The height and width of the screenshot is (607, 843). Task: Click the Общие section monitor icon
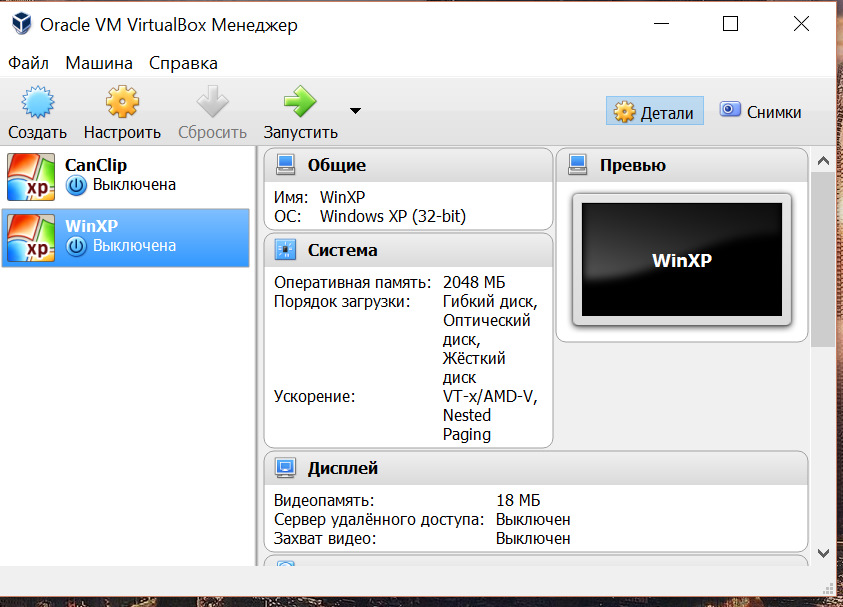pyautogui.click(x=285, y=165)
